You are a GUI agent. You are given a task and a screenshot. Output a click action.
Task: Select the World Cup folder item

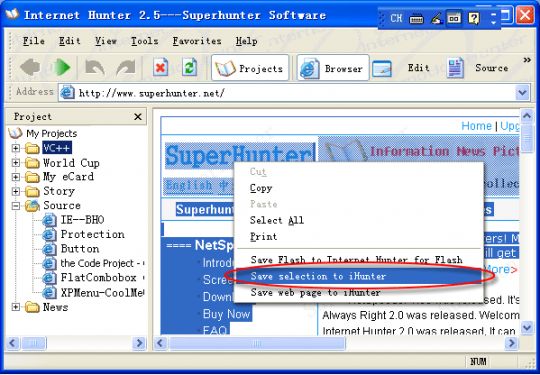click(71, 163)
